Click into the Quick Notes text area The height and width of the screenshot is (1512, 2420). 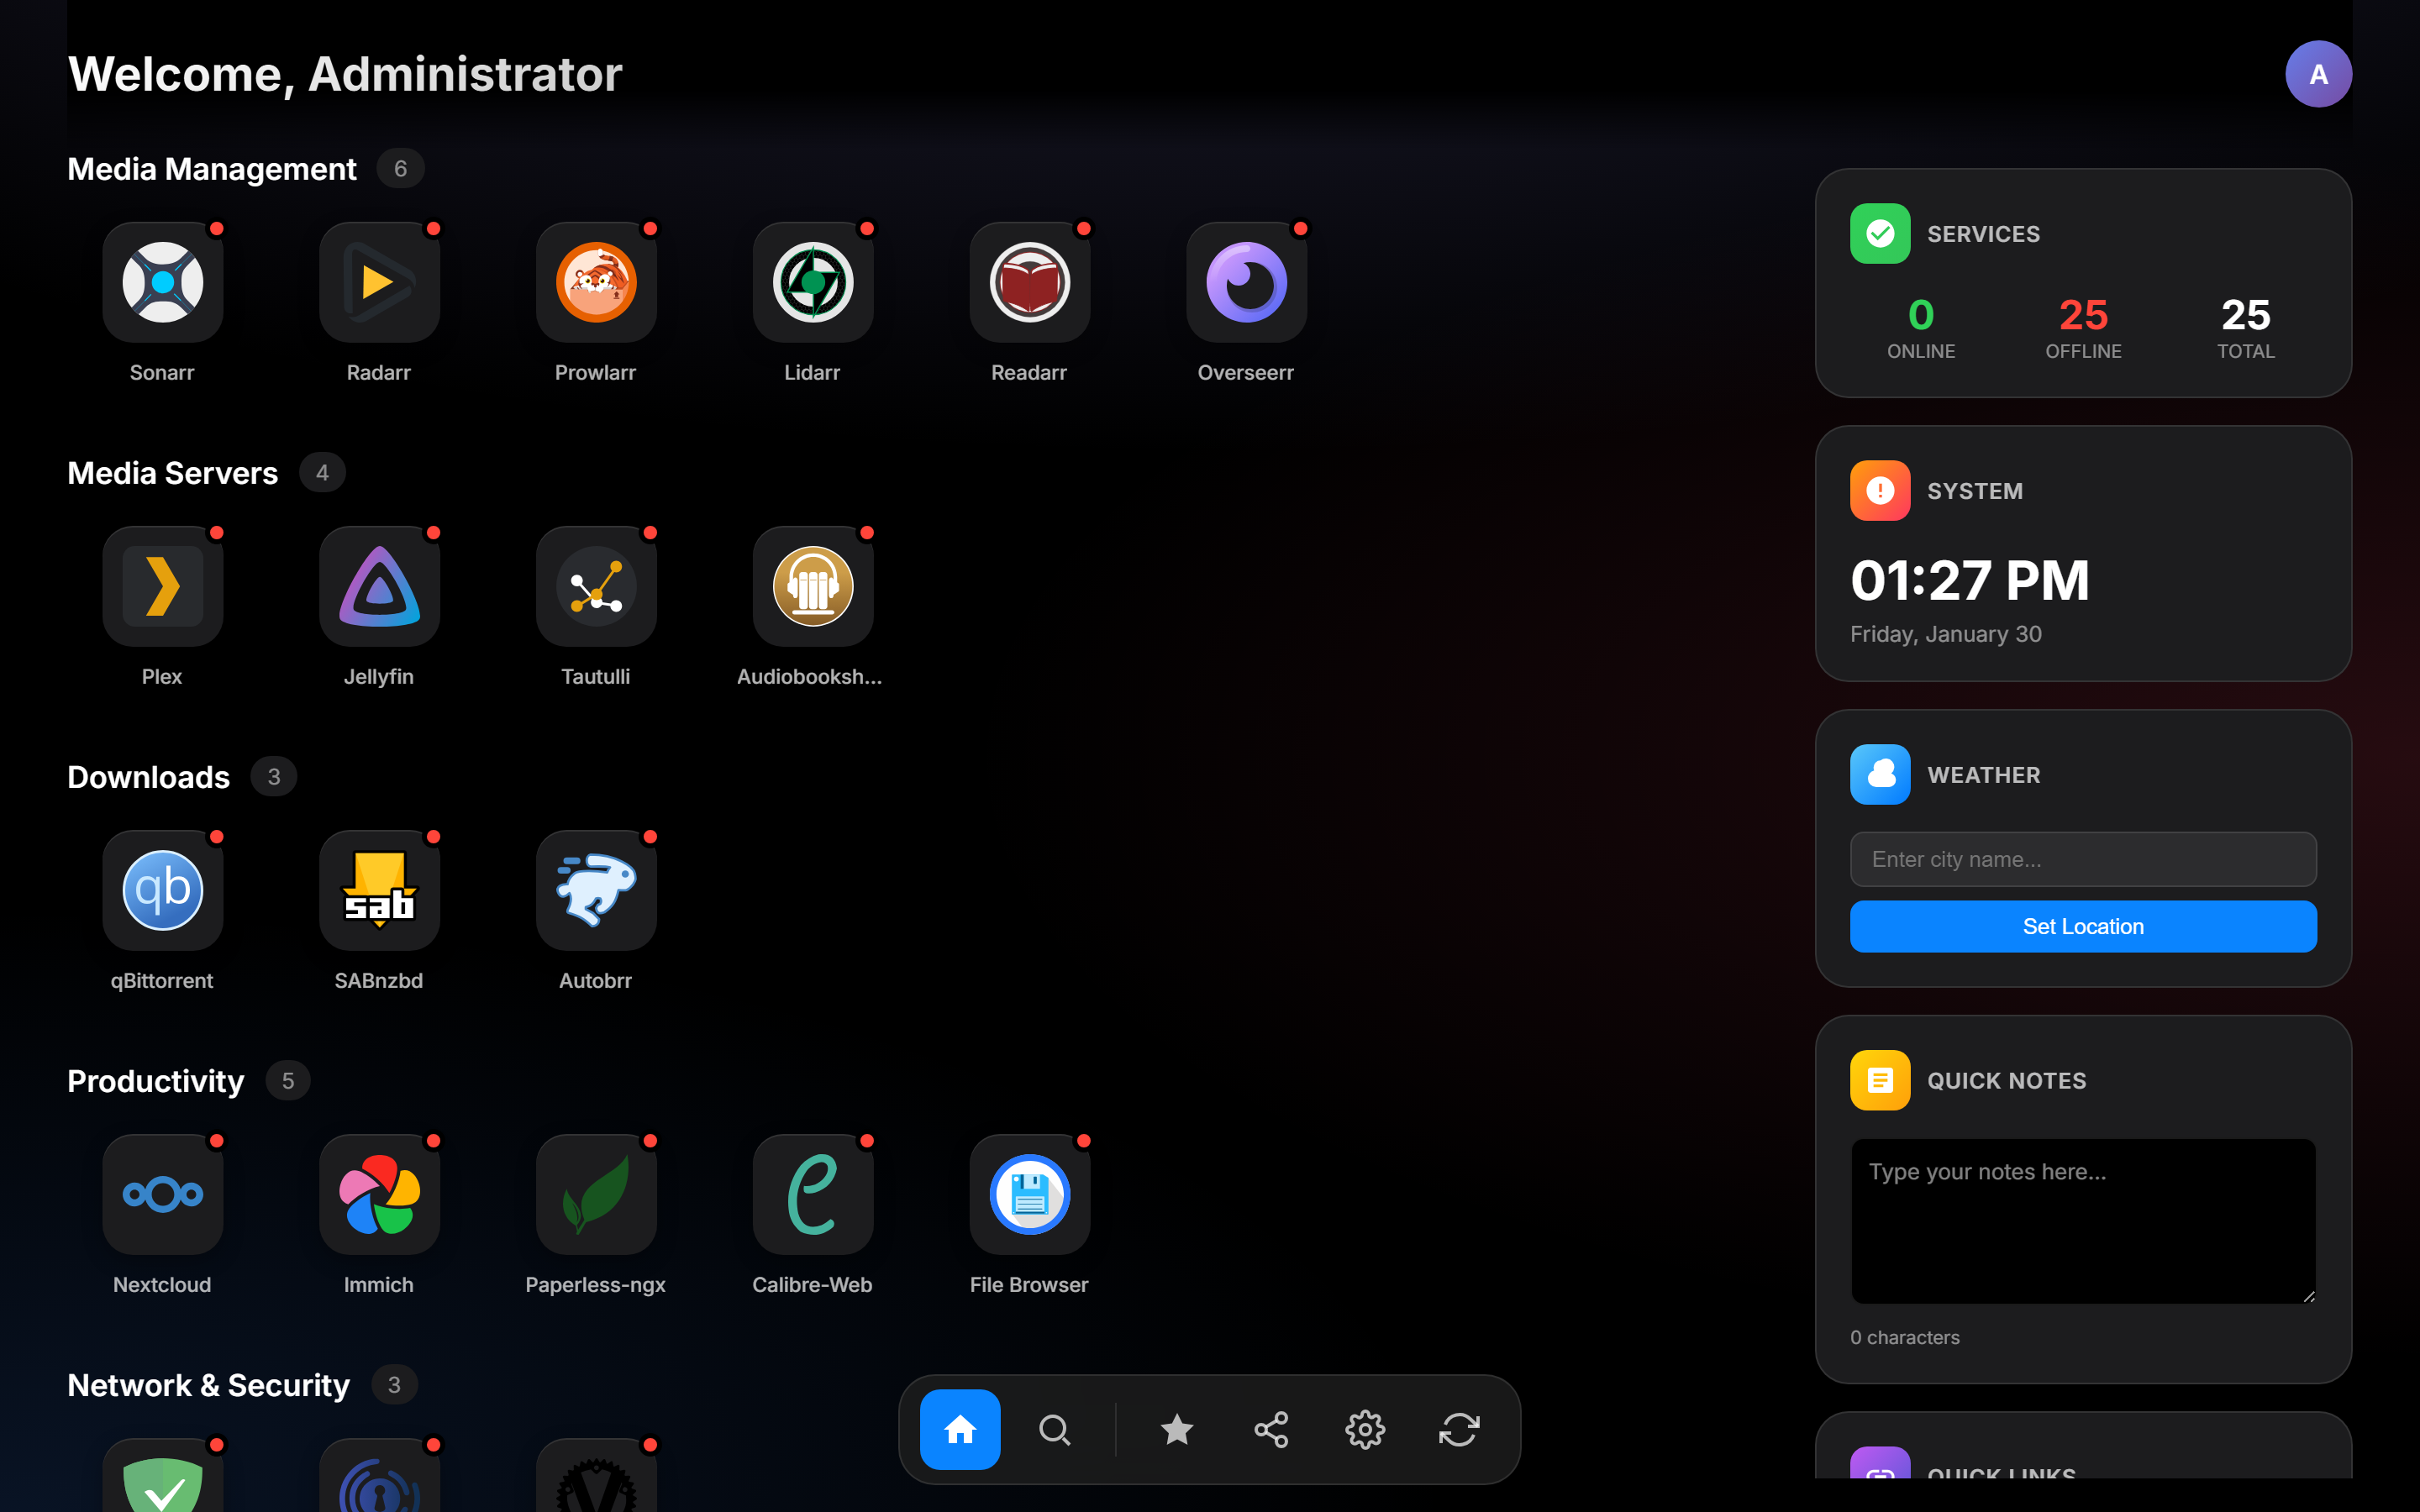[2083, 1221]
